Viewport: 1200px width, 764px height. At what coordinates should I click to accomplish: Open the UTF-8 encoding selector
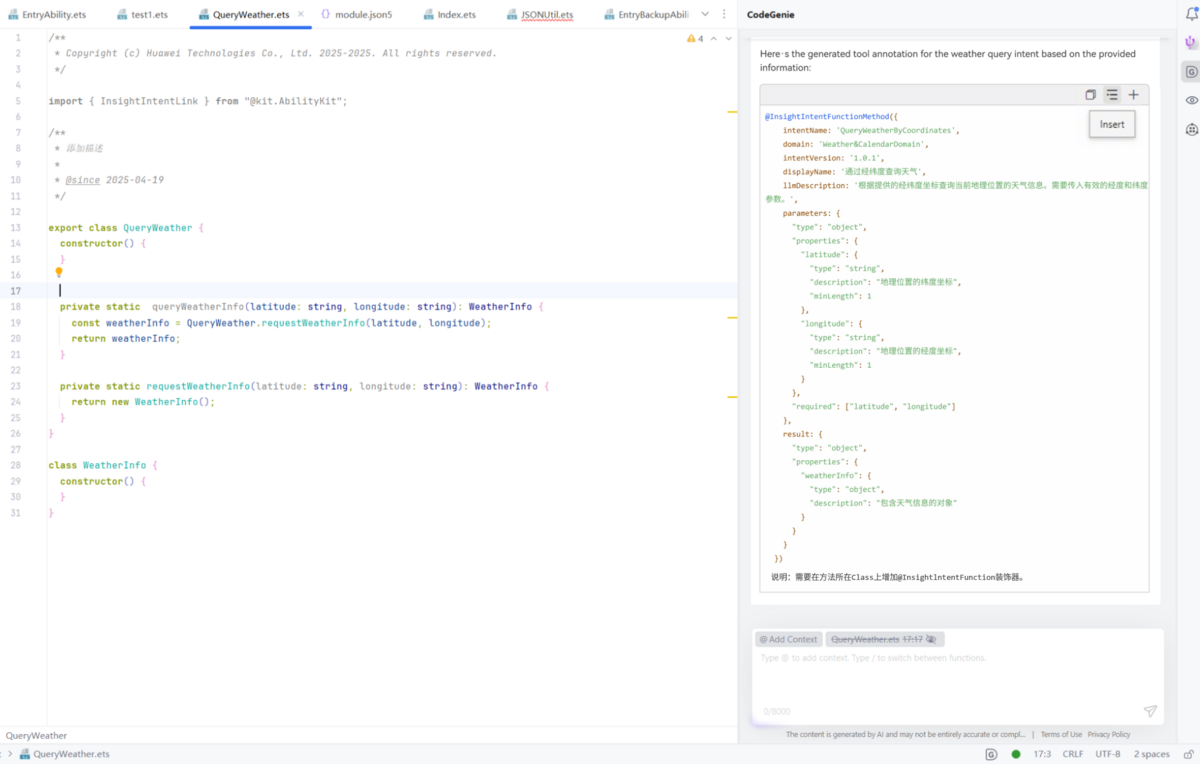coord(1108,754)
